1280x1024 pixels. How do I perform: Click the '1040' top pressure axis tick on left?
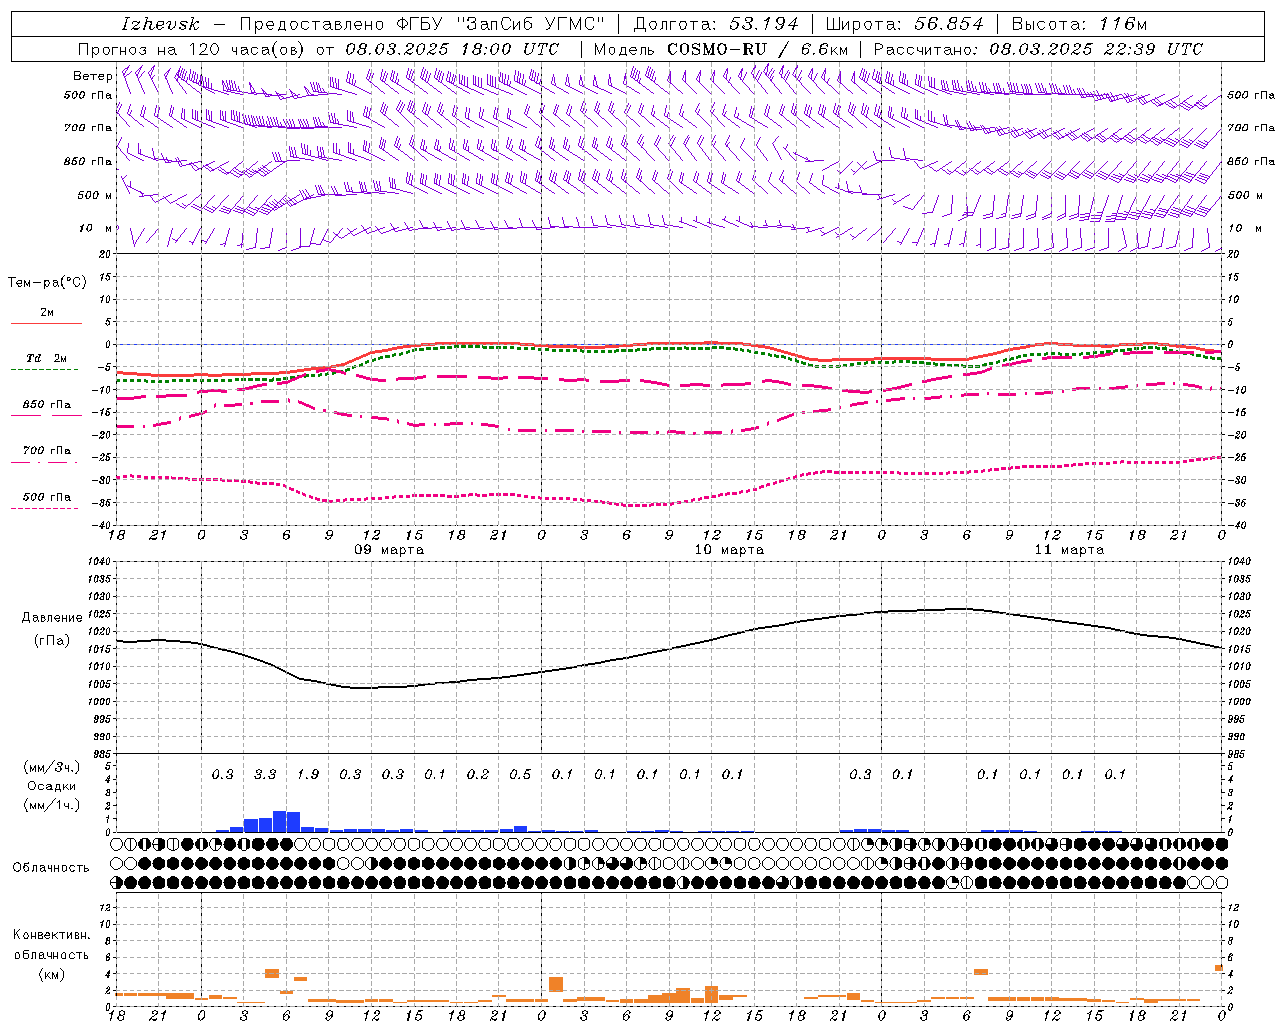(x=98, y=562)
